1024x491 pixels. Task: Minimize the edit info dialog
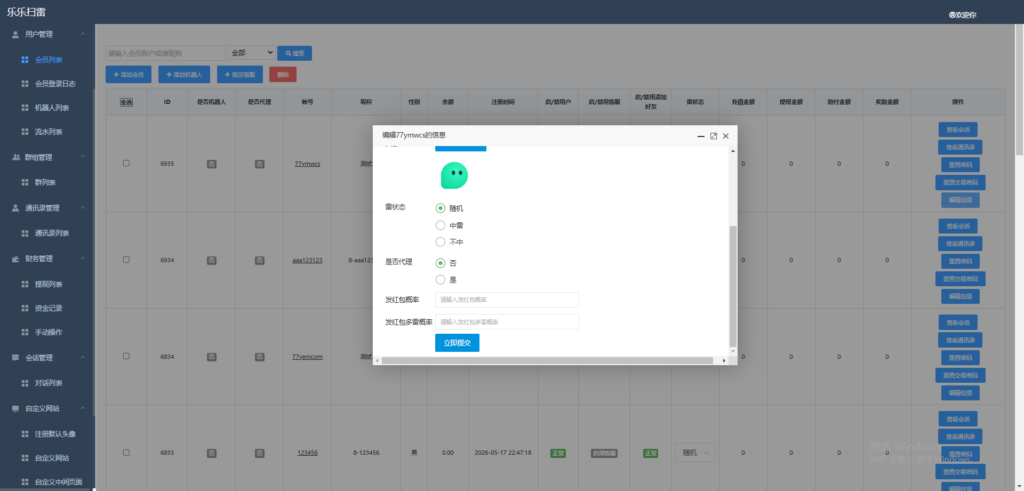coord(701,136)
